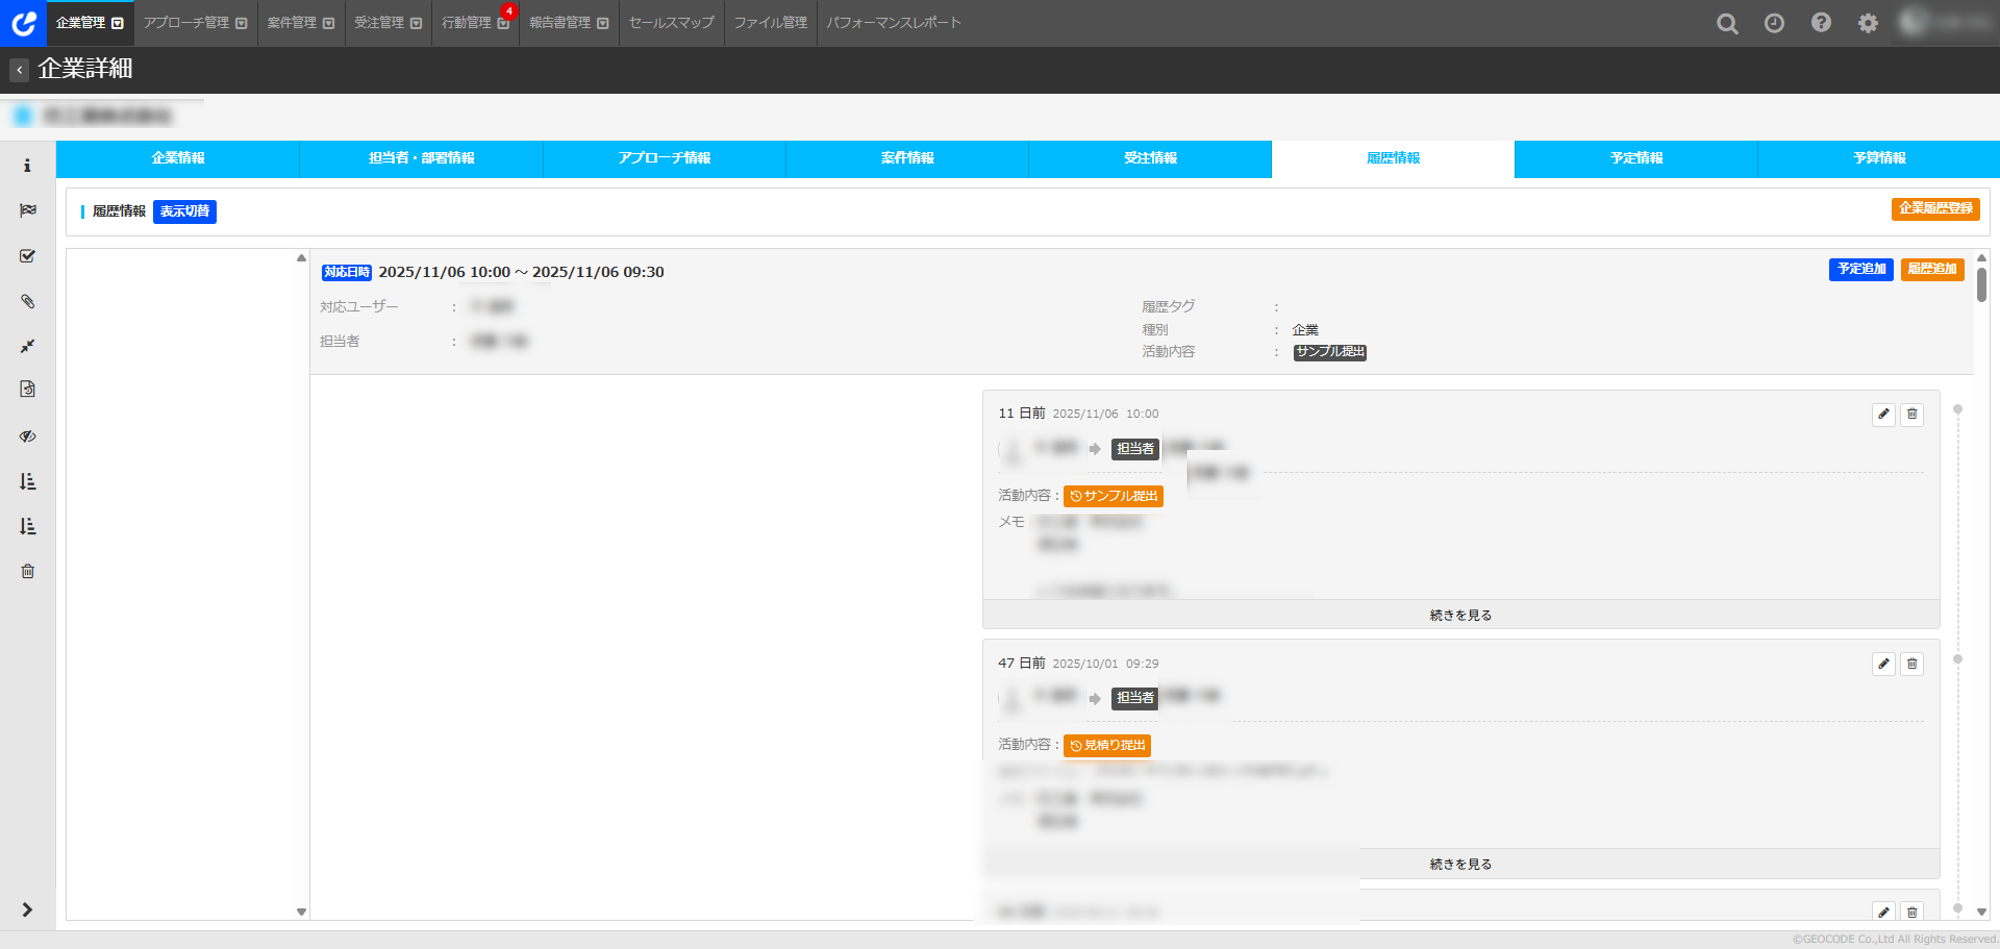Screen dimensions: 2000x949
Task: Click the left panel scroll-down arrow
Action: tap(301, 912)
